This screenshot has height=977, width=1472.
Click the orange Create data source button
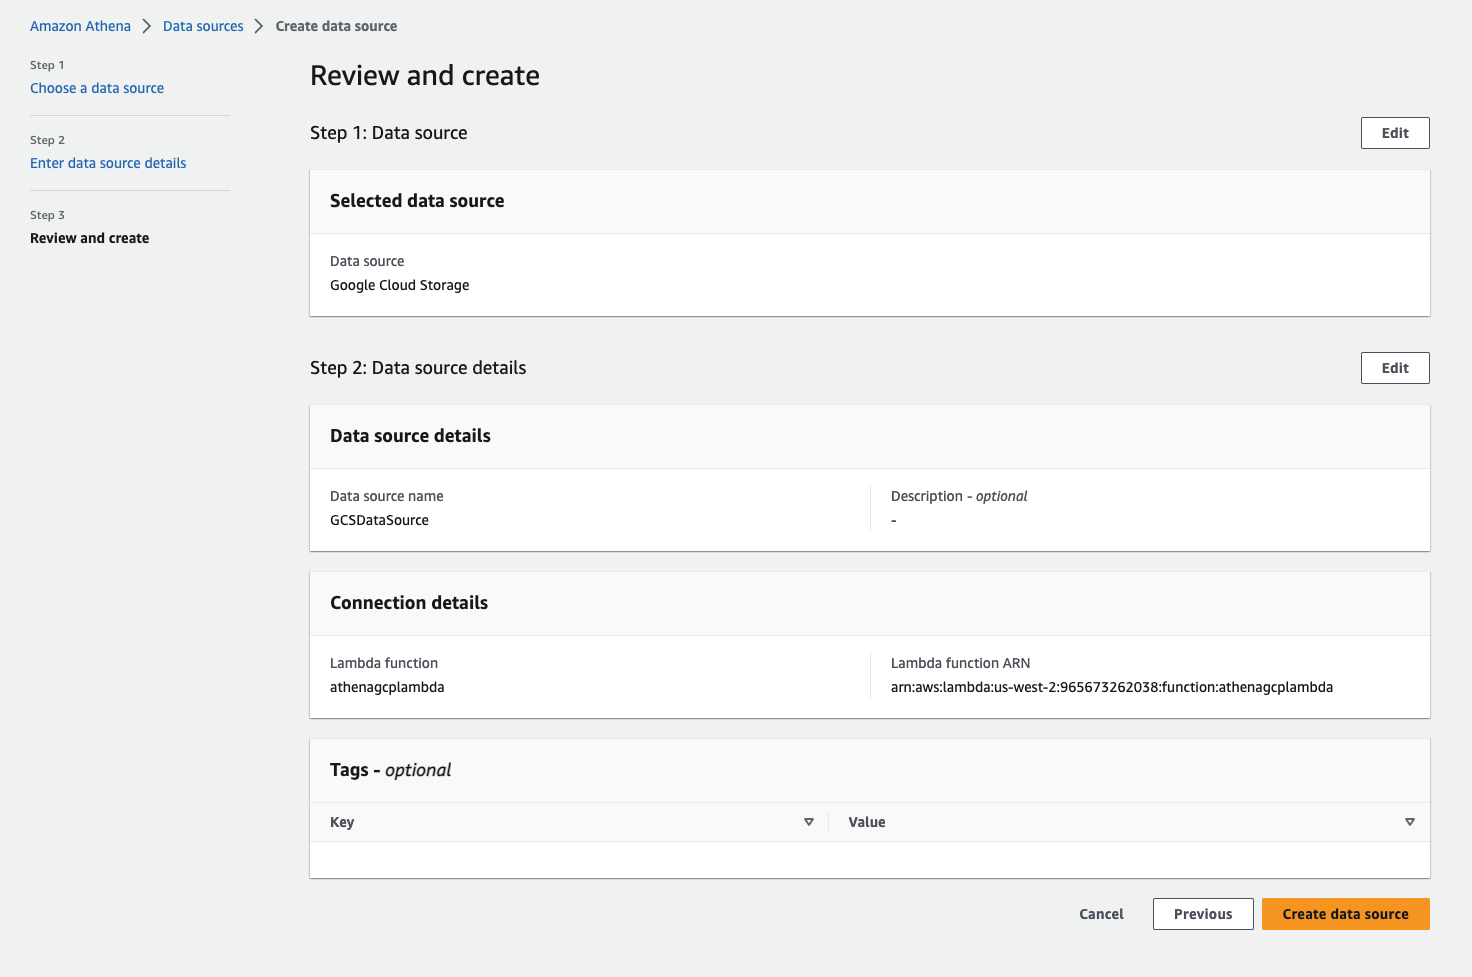coord(1345,914)
